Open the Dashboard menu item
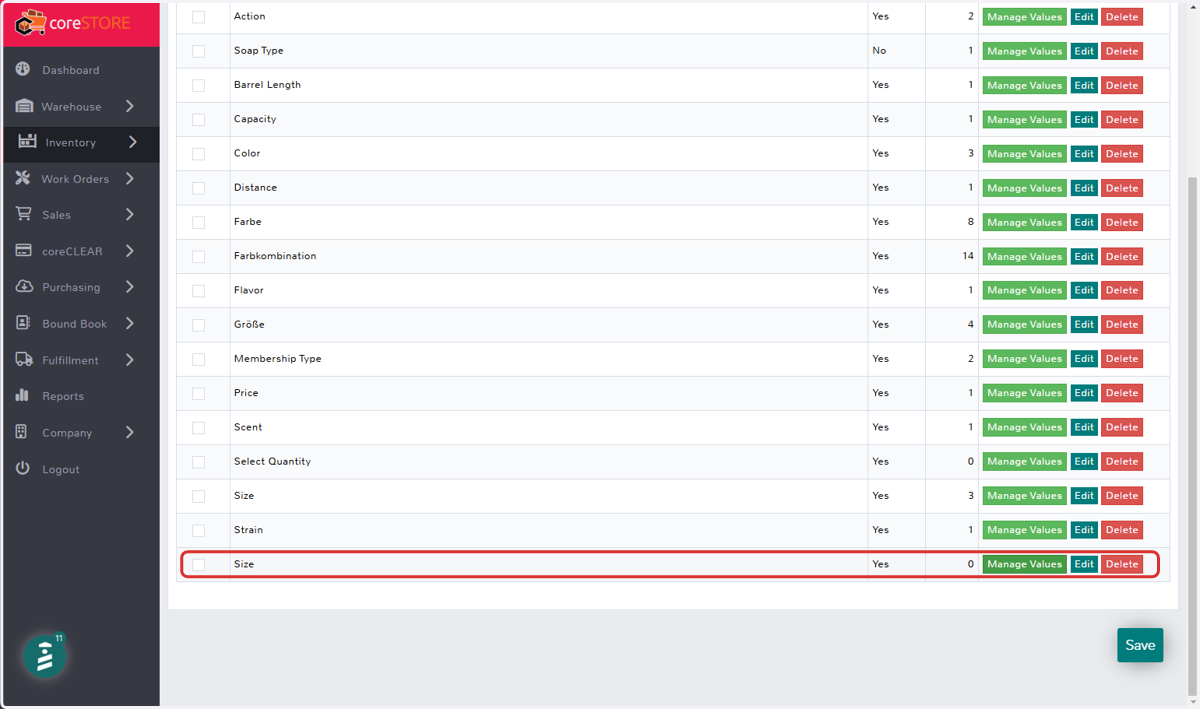The width and height of the screenshot is (1200, 709). (x=70, y=70)
